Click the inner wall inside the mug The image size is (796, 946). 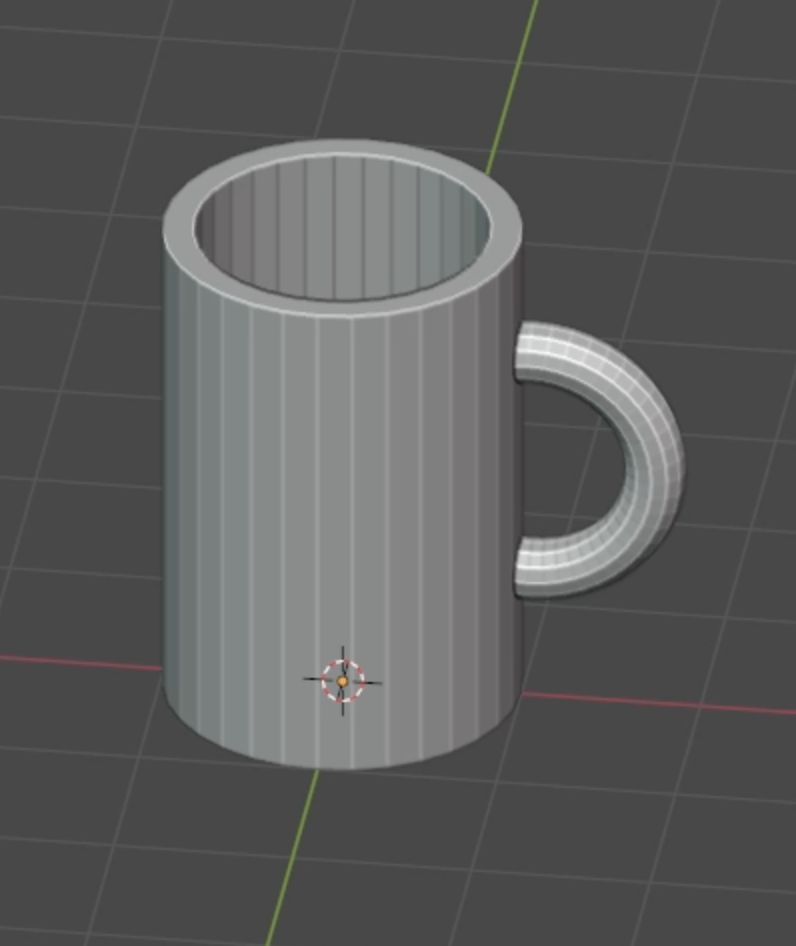click(x=344, y=226)
